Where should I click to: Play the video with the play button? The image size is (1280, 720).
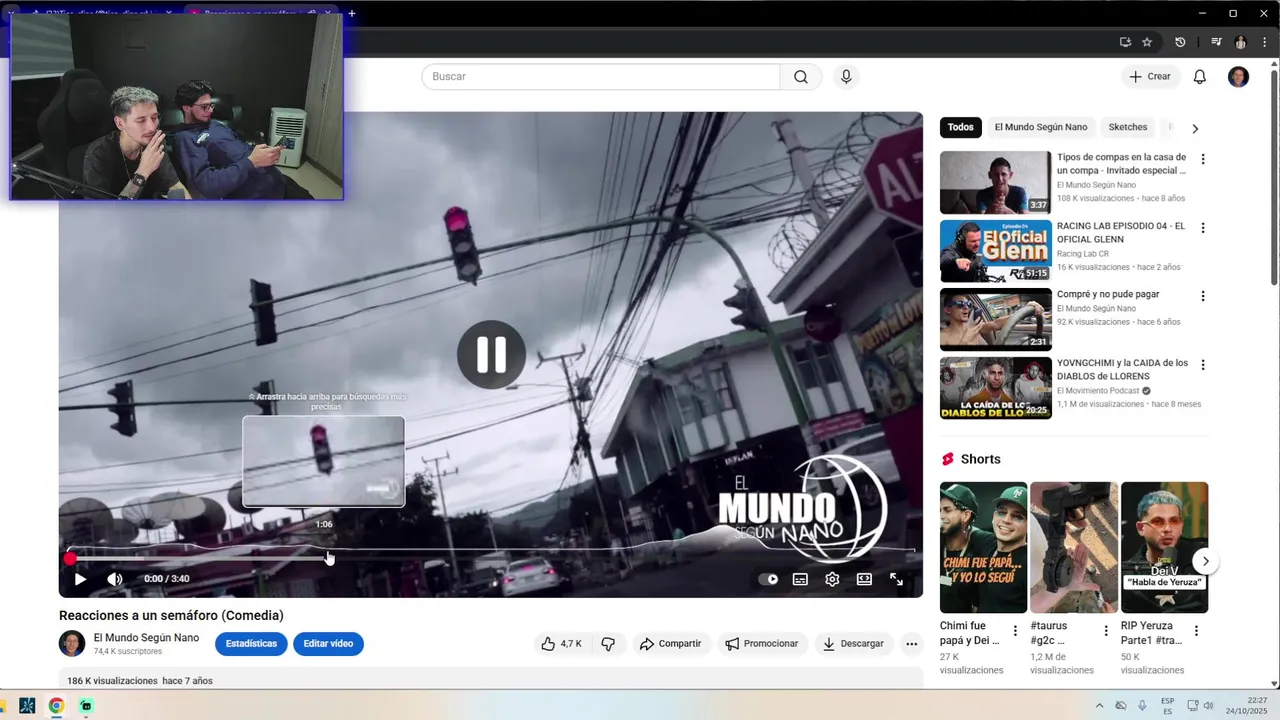click(80, 579)
